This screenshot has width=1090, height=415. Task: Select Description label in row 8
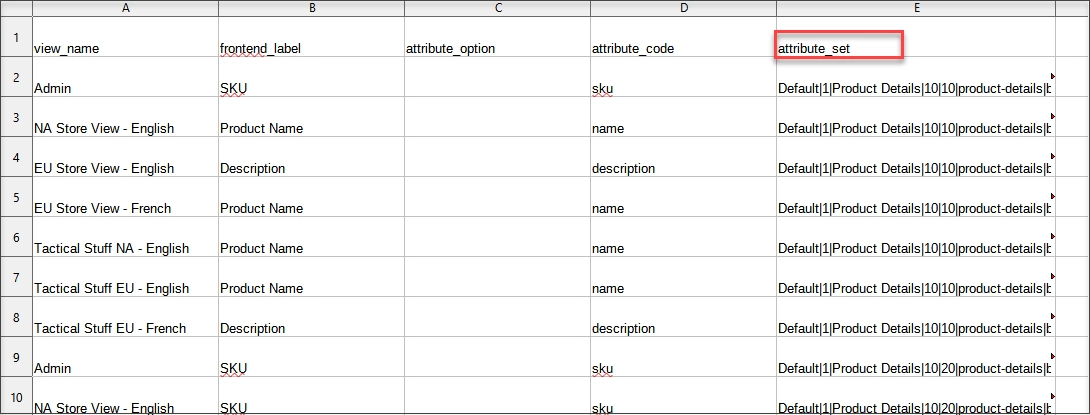[x=311, y=316]
